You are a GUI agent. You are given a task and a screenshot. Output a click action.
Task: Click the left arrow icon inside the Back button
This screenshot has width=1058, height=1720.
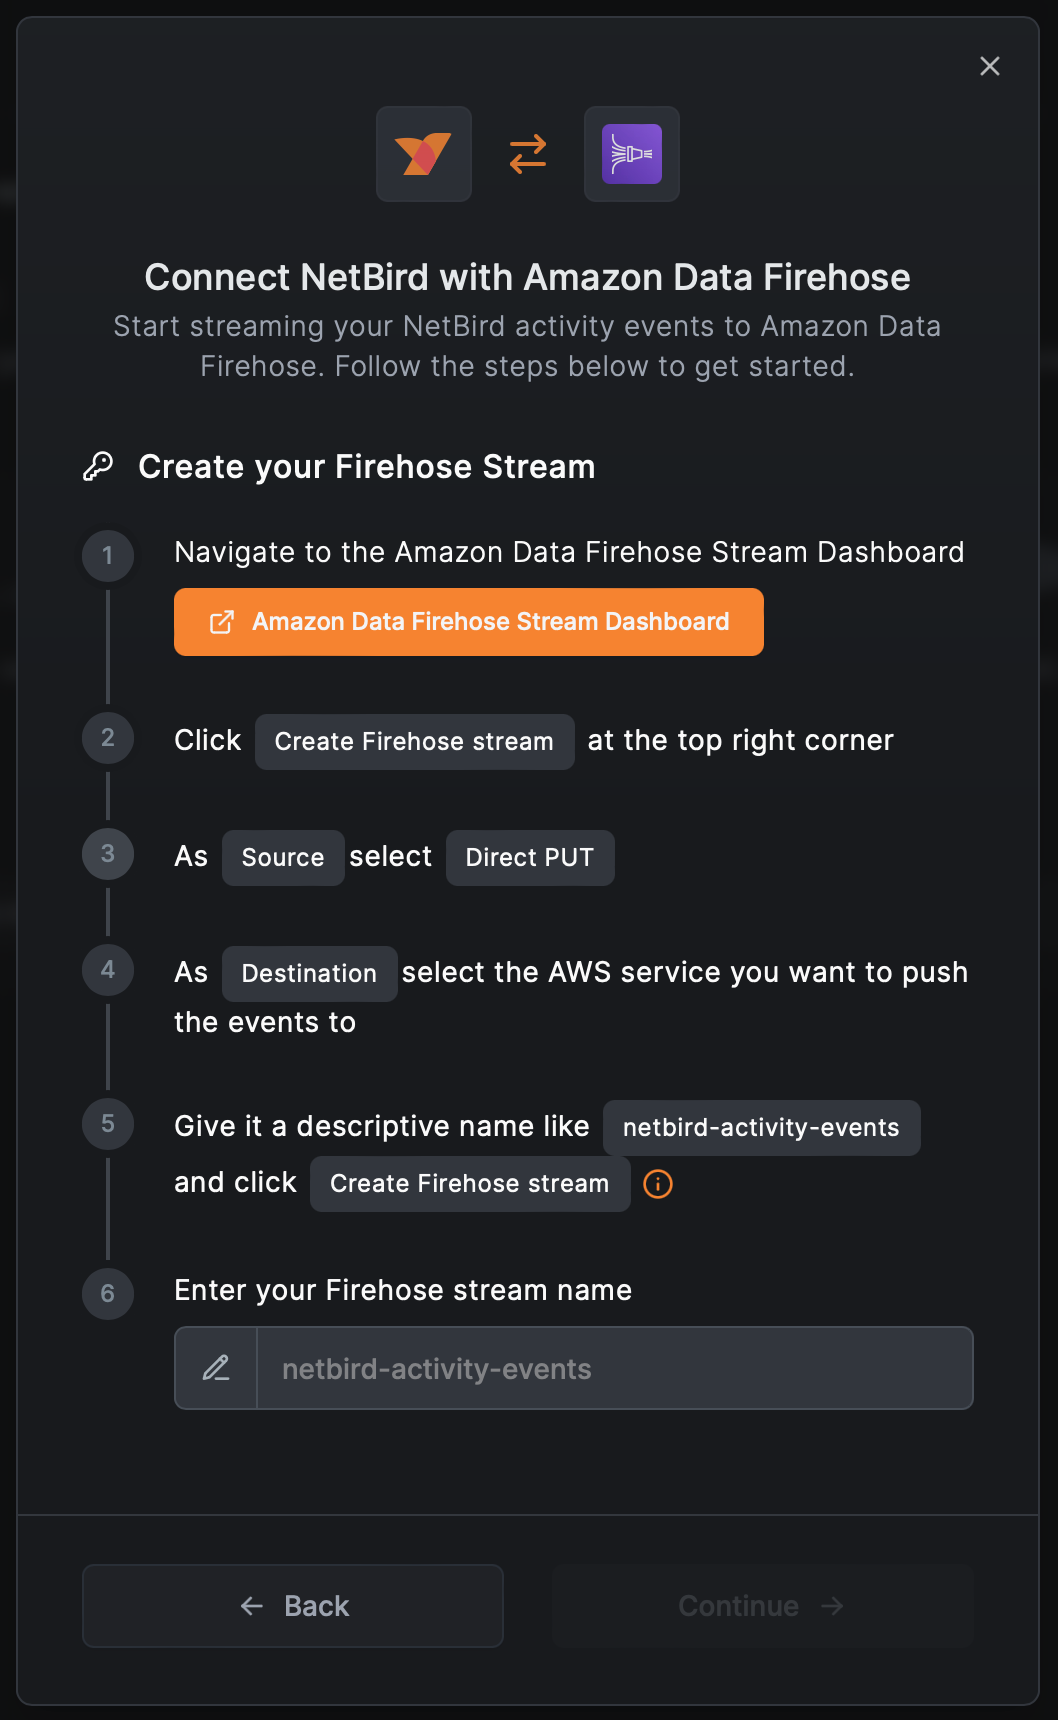click(x=251, y=1606)
